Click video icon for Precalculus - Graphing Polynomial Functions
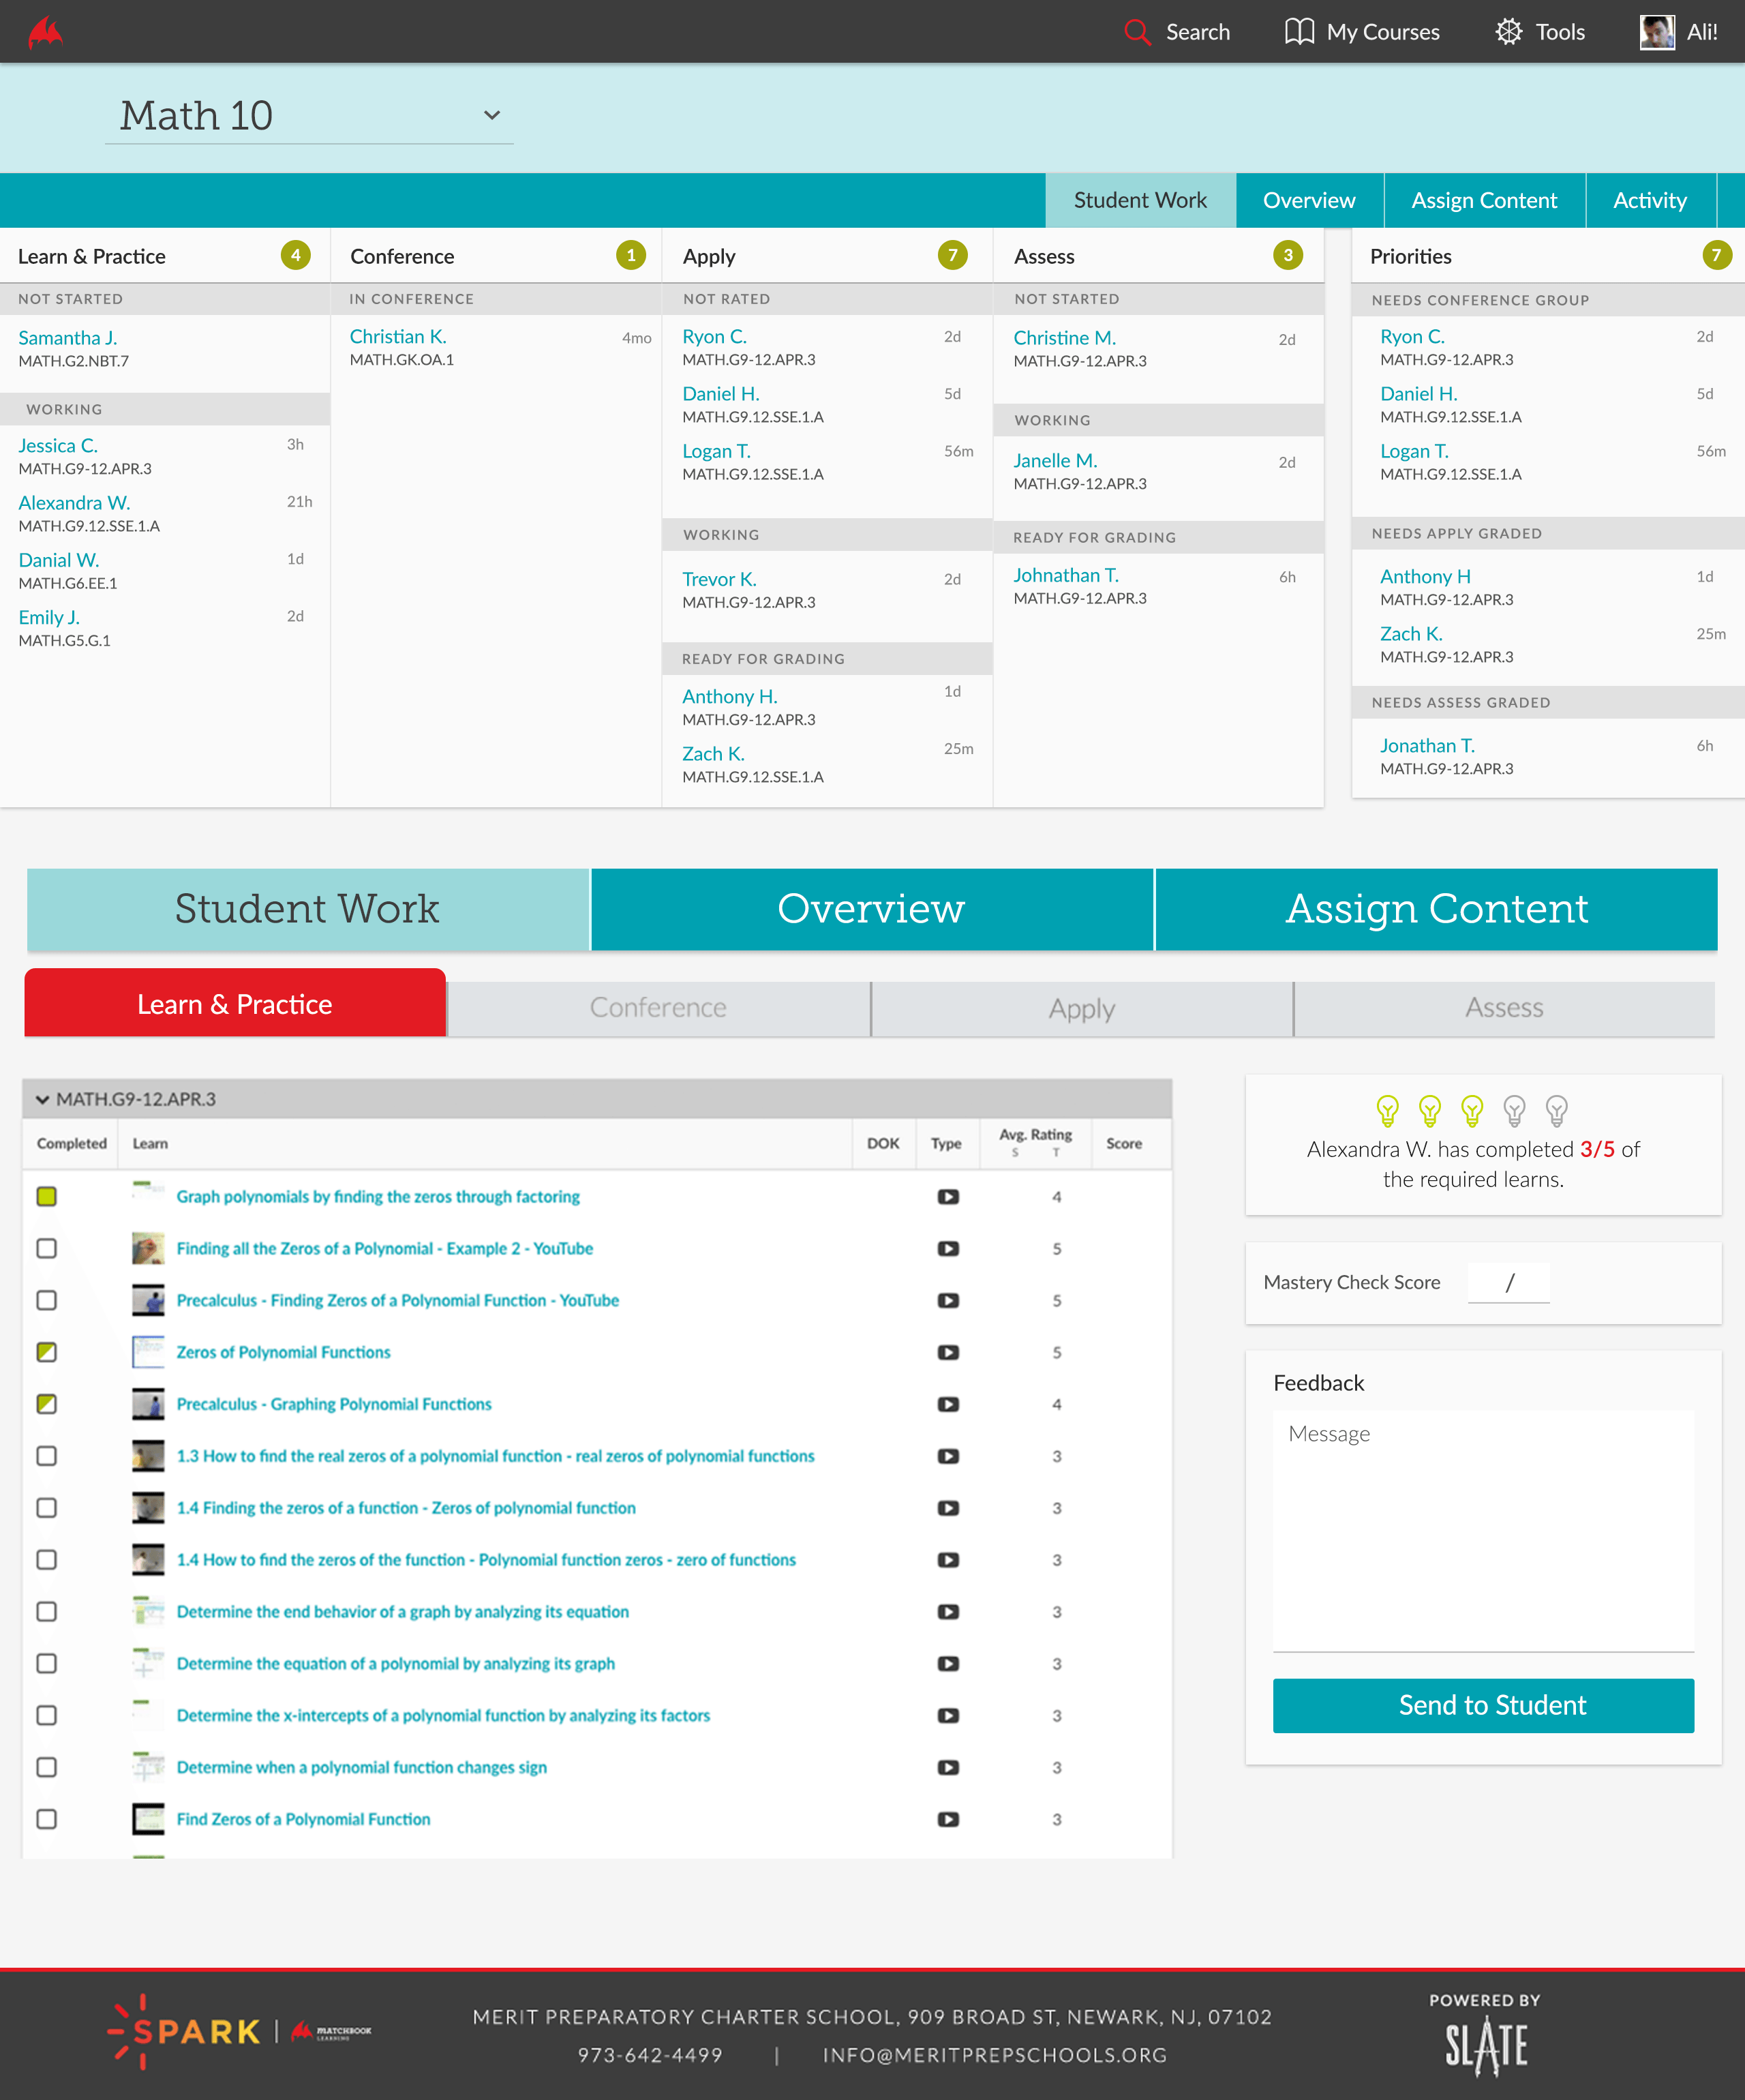 (x=948, y=1405)
